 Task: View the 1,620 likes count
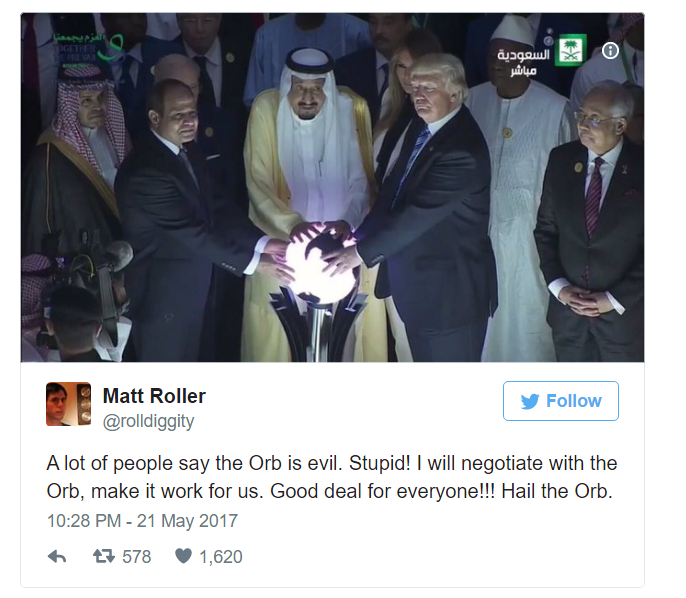(221, 557)
